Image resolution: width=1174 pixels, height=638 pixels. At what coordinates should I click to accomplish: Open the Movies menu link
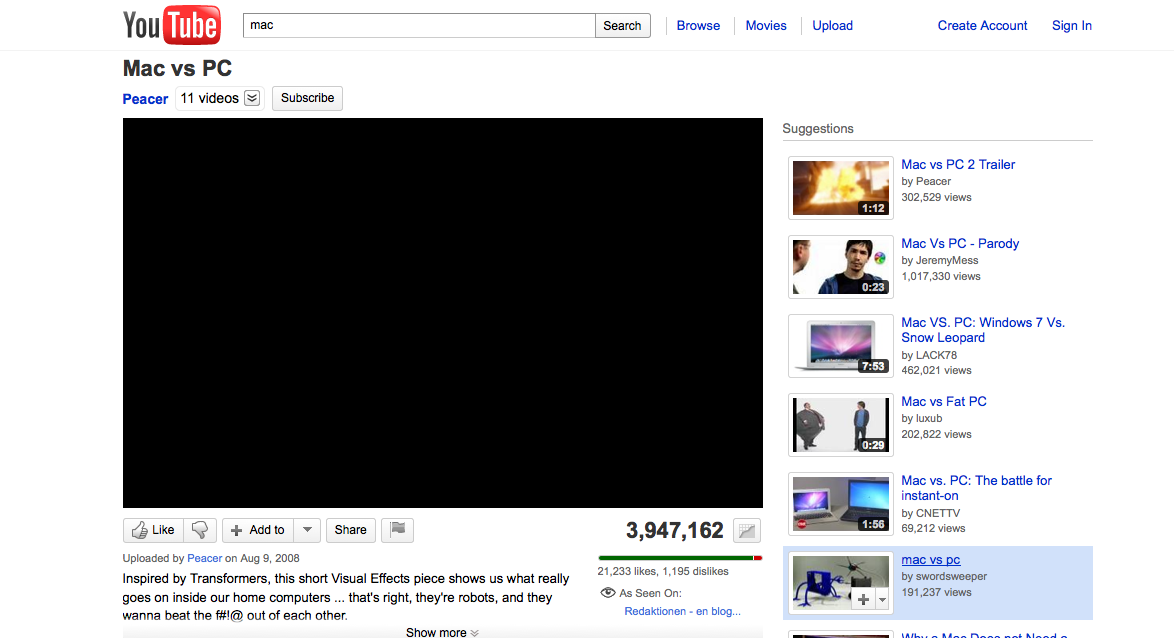[x=766, y=25]
